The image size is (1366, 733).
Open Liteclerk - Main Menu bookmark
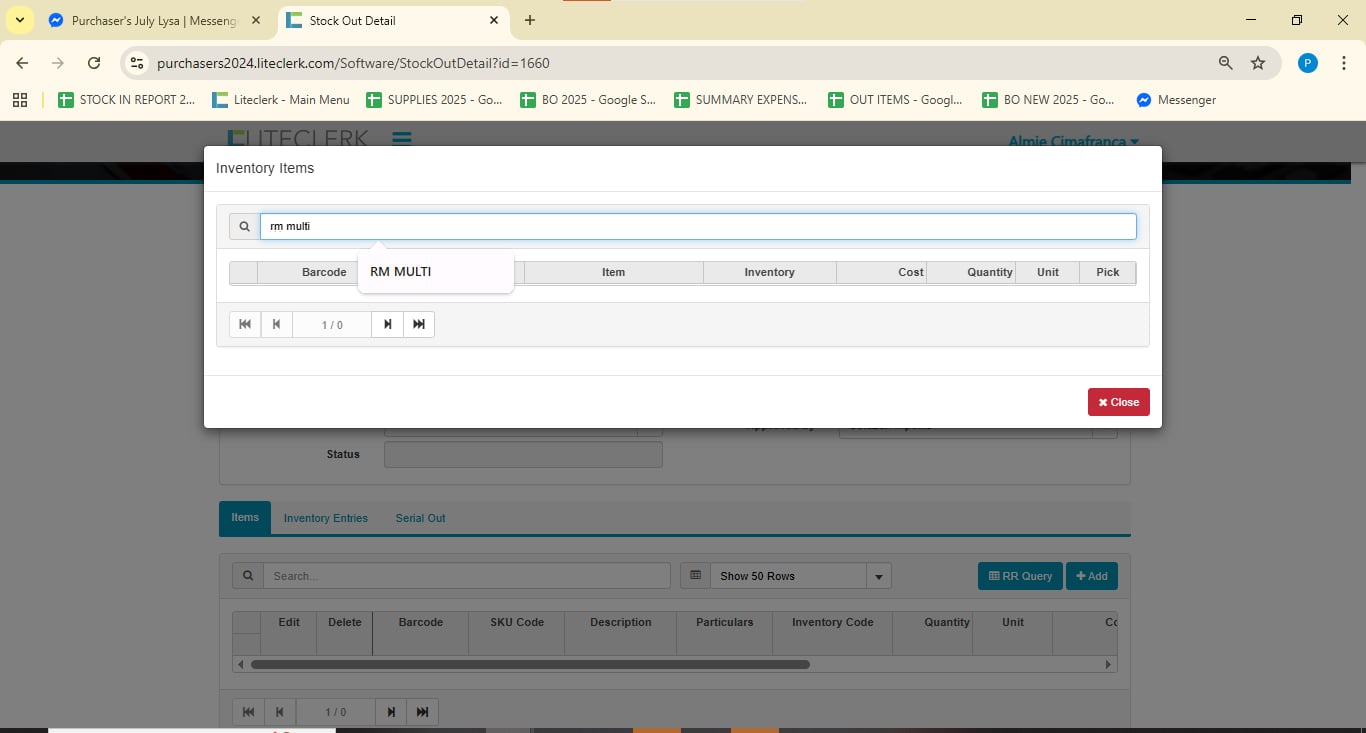(x=281, y=100)
